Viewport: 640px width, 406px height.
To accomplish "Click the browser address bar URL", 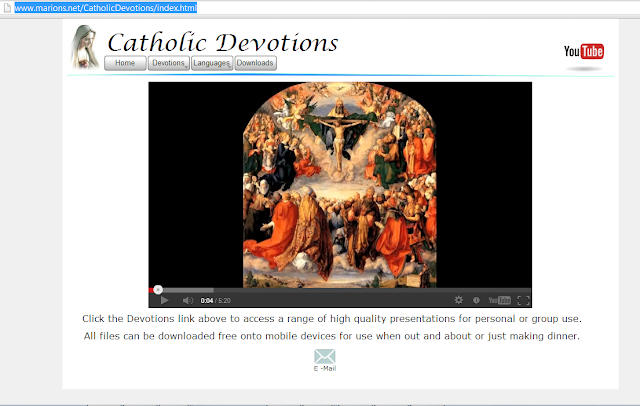I will tap(106, 8).
